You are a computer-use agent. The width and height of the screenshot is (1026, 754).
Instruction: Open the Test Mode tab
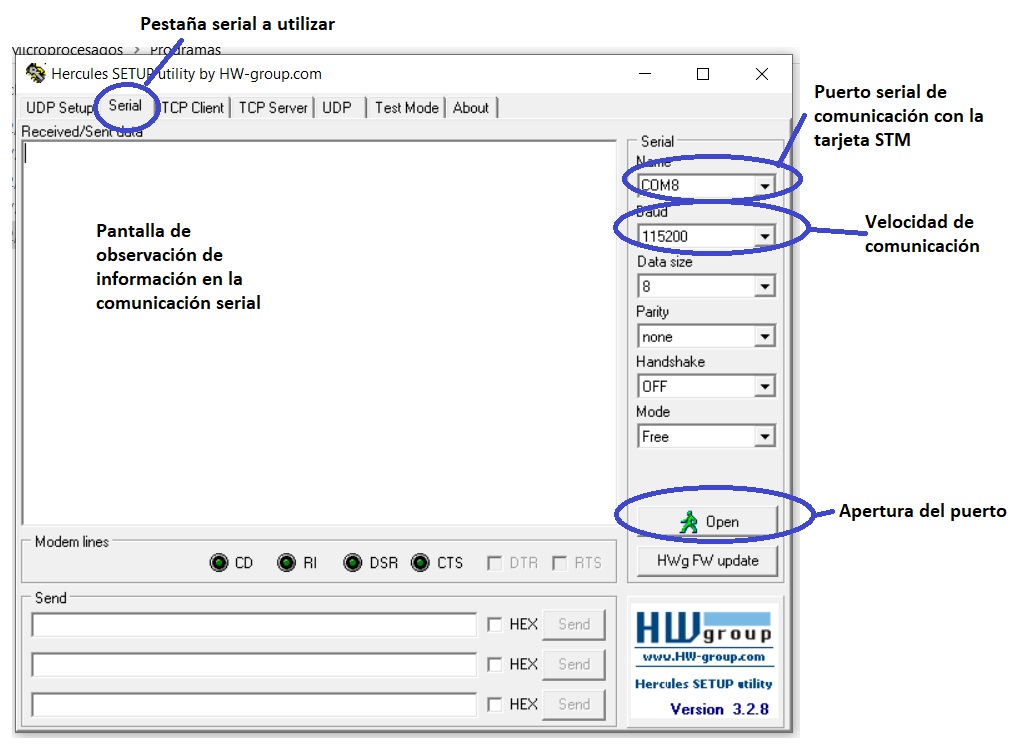point(406,108)
